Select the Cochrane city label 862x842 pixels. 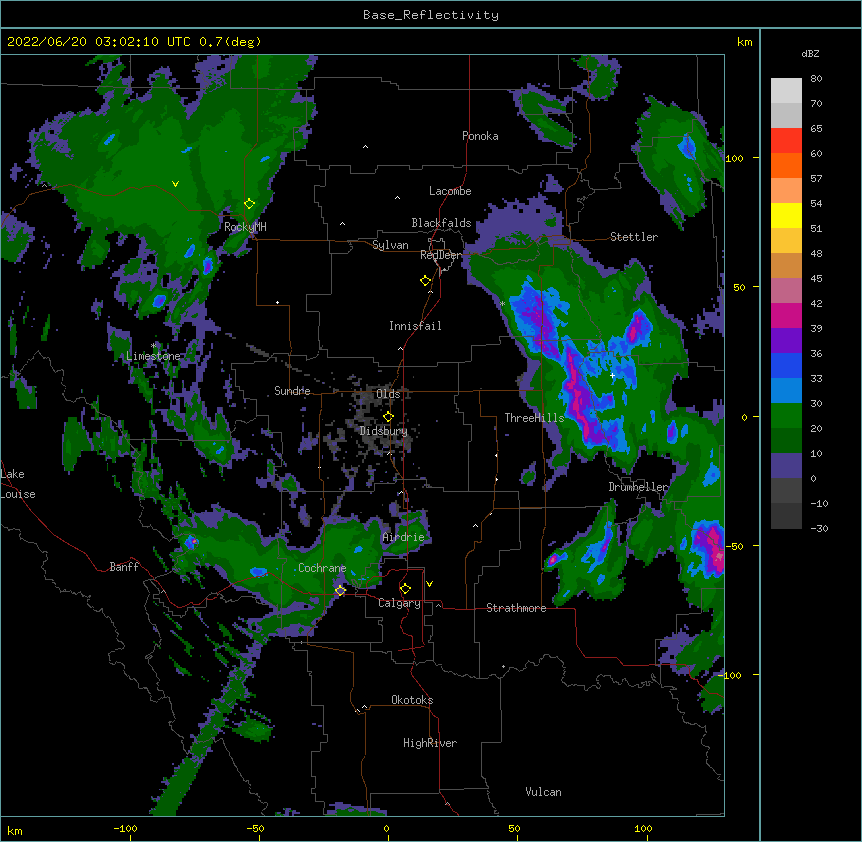tap(322, 568)
